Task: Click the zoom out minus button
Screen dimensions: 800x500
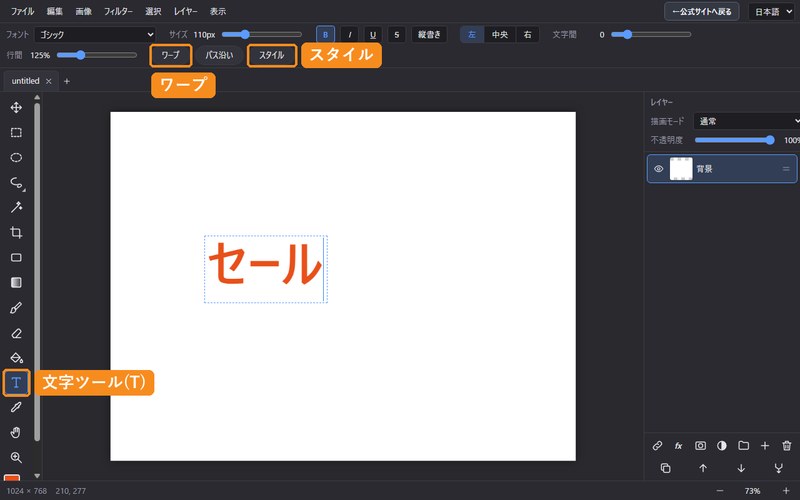Action: coord(720,491)
